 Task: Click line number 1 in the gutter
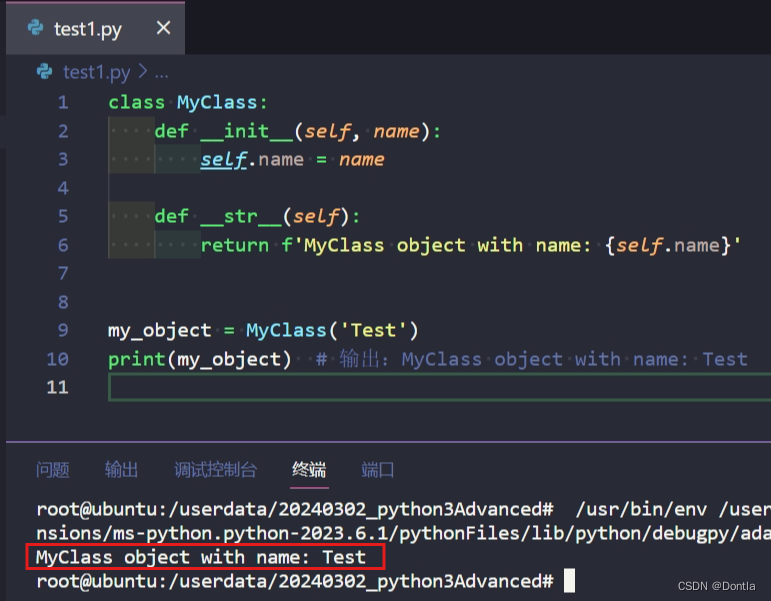point(63,102)
